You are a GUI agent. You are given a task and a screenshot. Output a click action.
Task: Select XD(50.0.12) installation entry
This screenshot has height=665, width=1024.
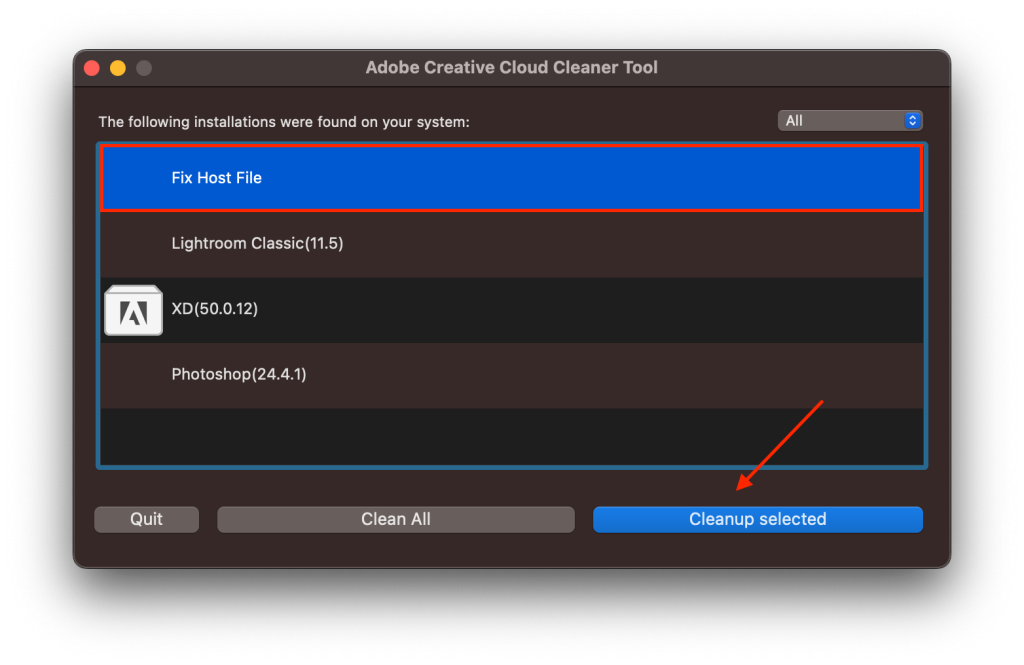(x=512, y=310)
